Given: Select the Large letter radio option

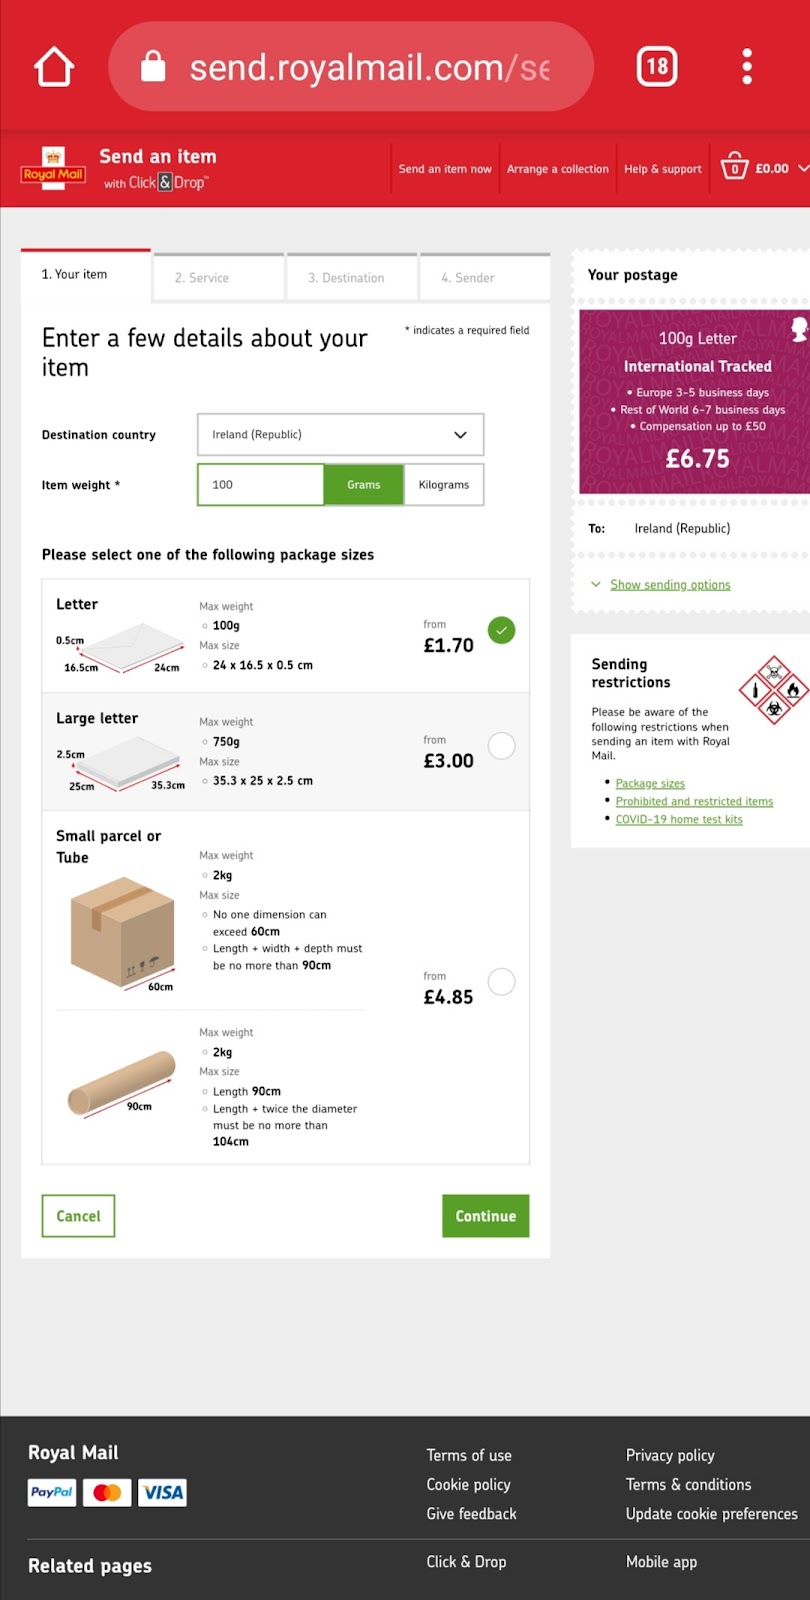Looking at the screenshot, I should point(501,746).
